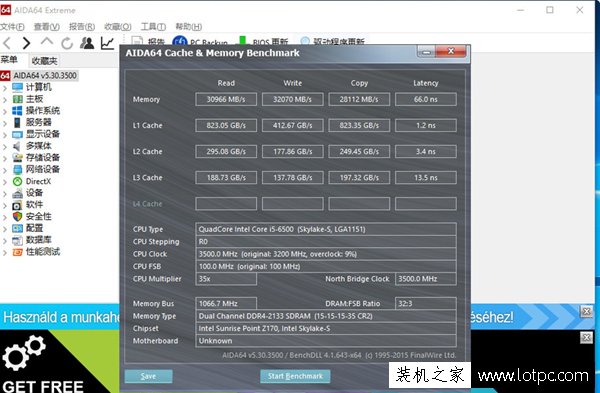Viewport: 600px width, 393px height.
Task: Close the Cache & Memory Benchmark dialog
Action: tap(451, 51)
